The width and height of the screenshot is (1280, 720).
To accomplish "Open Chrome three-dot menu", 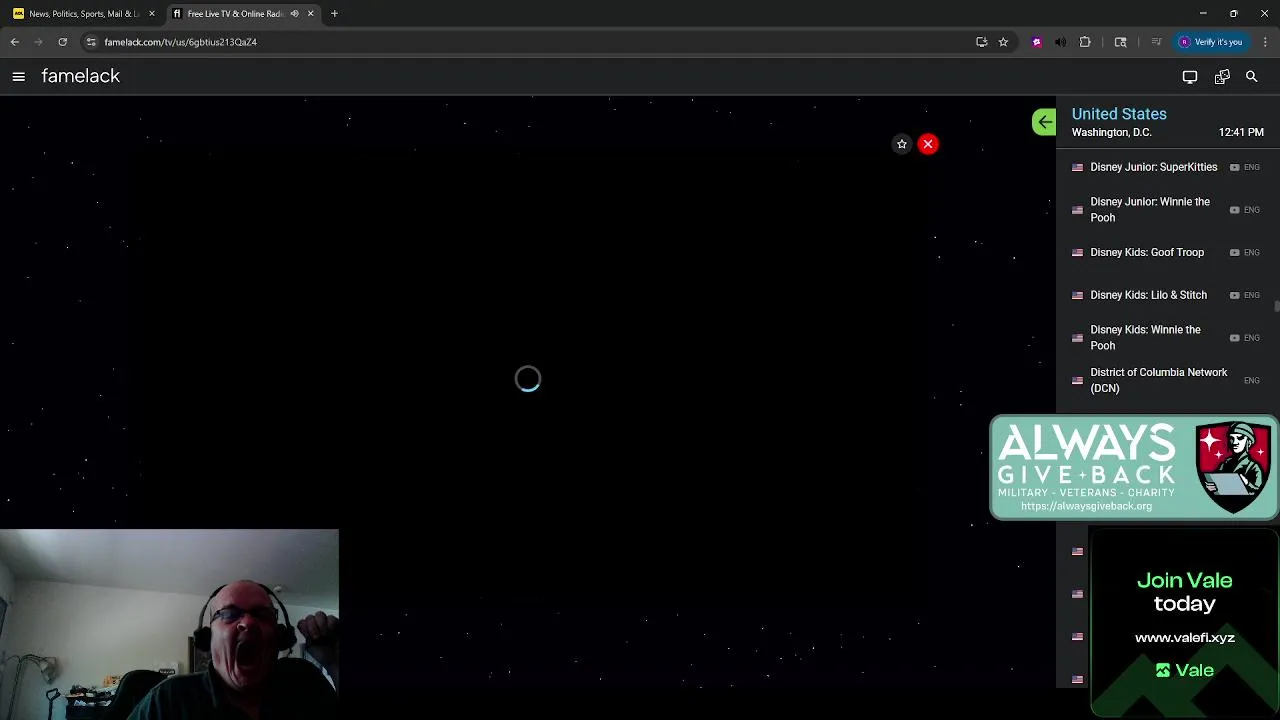I will click(x=1265, y=42).
